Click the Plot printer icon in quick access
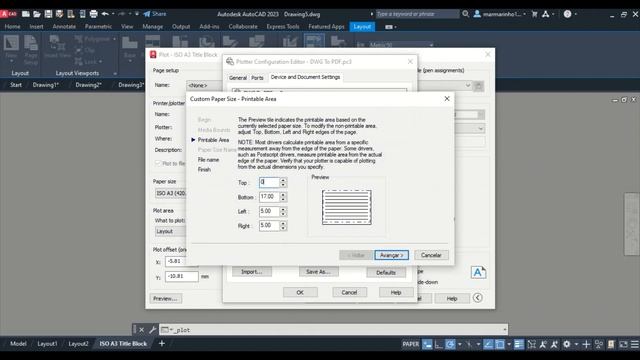Screen dimensions: 640x360 (x=93, y=14)
